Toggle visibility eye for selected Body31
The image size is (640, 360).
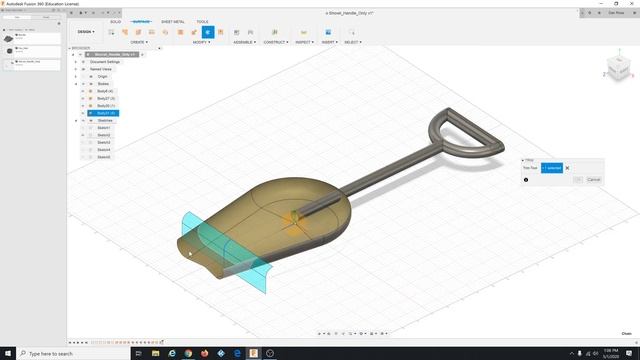83,113
